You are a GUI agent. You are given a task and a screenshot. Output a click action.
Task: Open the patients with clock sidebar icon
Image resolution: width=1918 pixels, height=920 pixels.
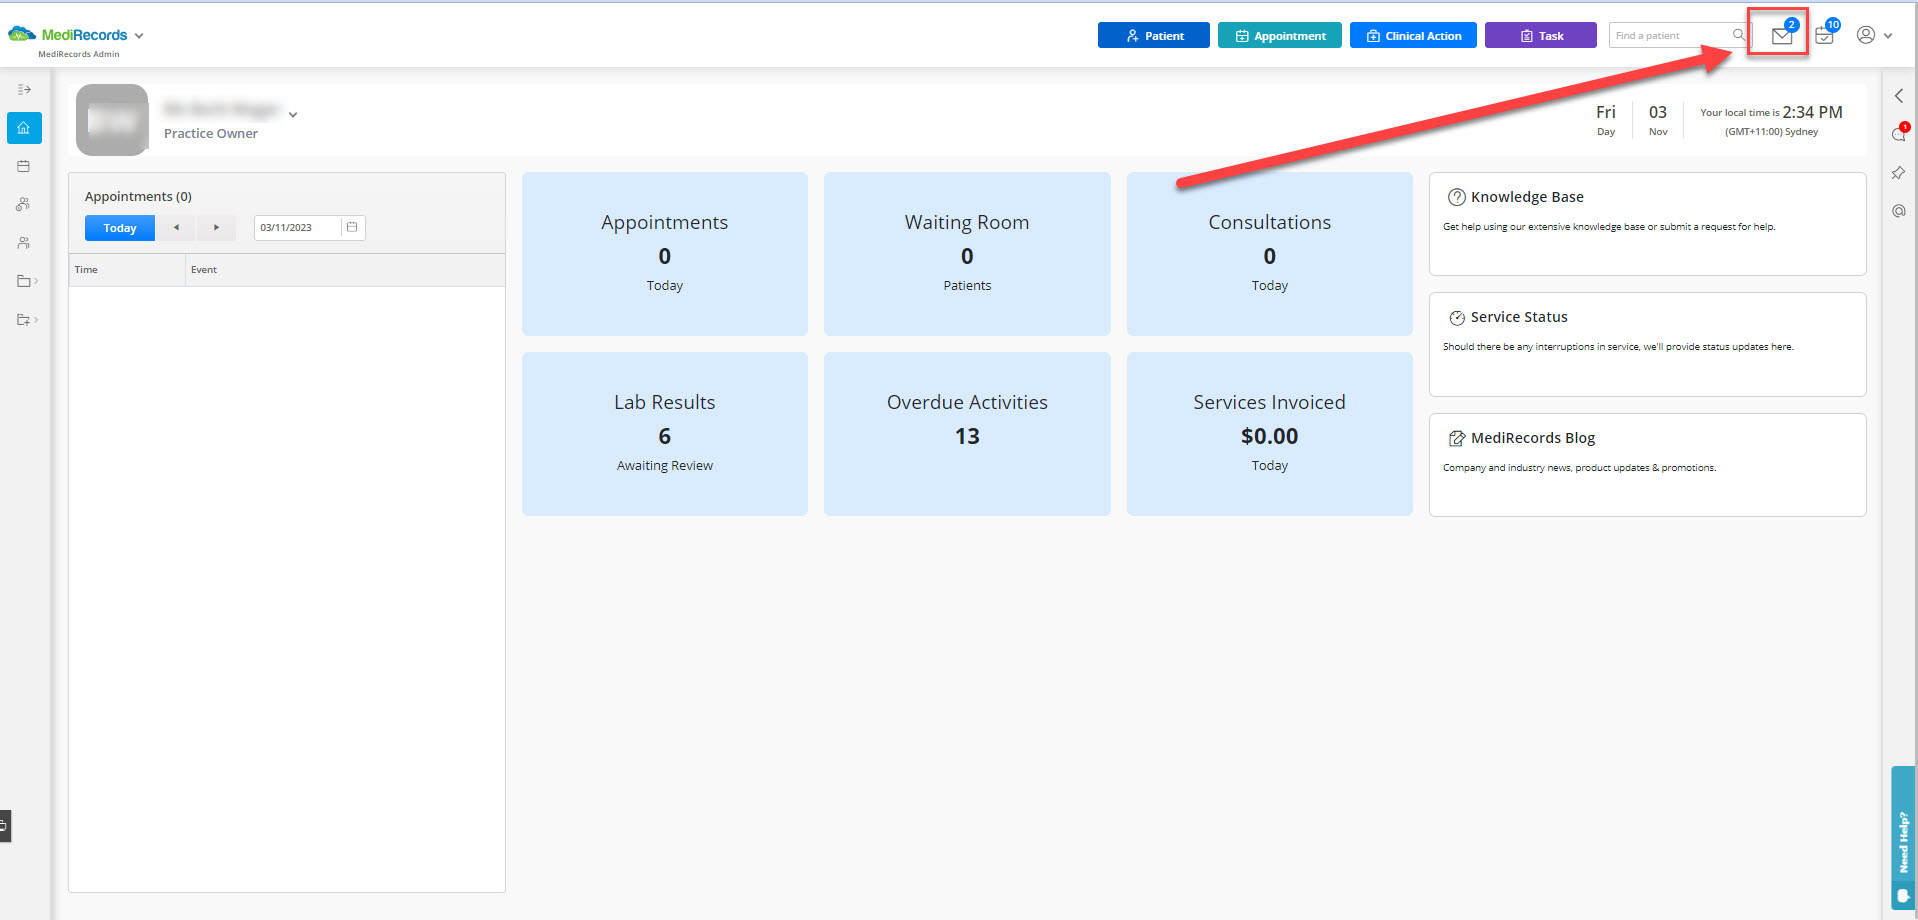pyautogui.click(x=24, y=204)
